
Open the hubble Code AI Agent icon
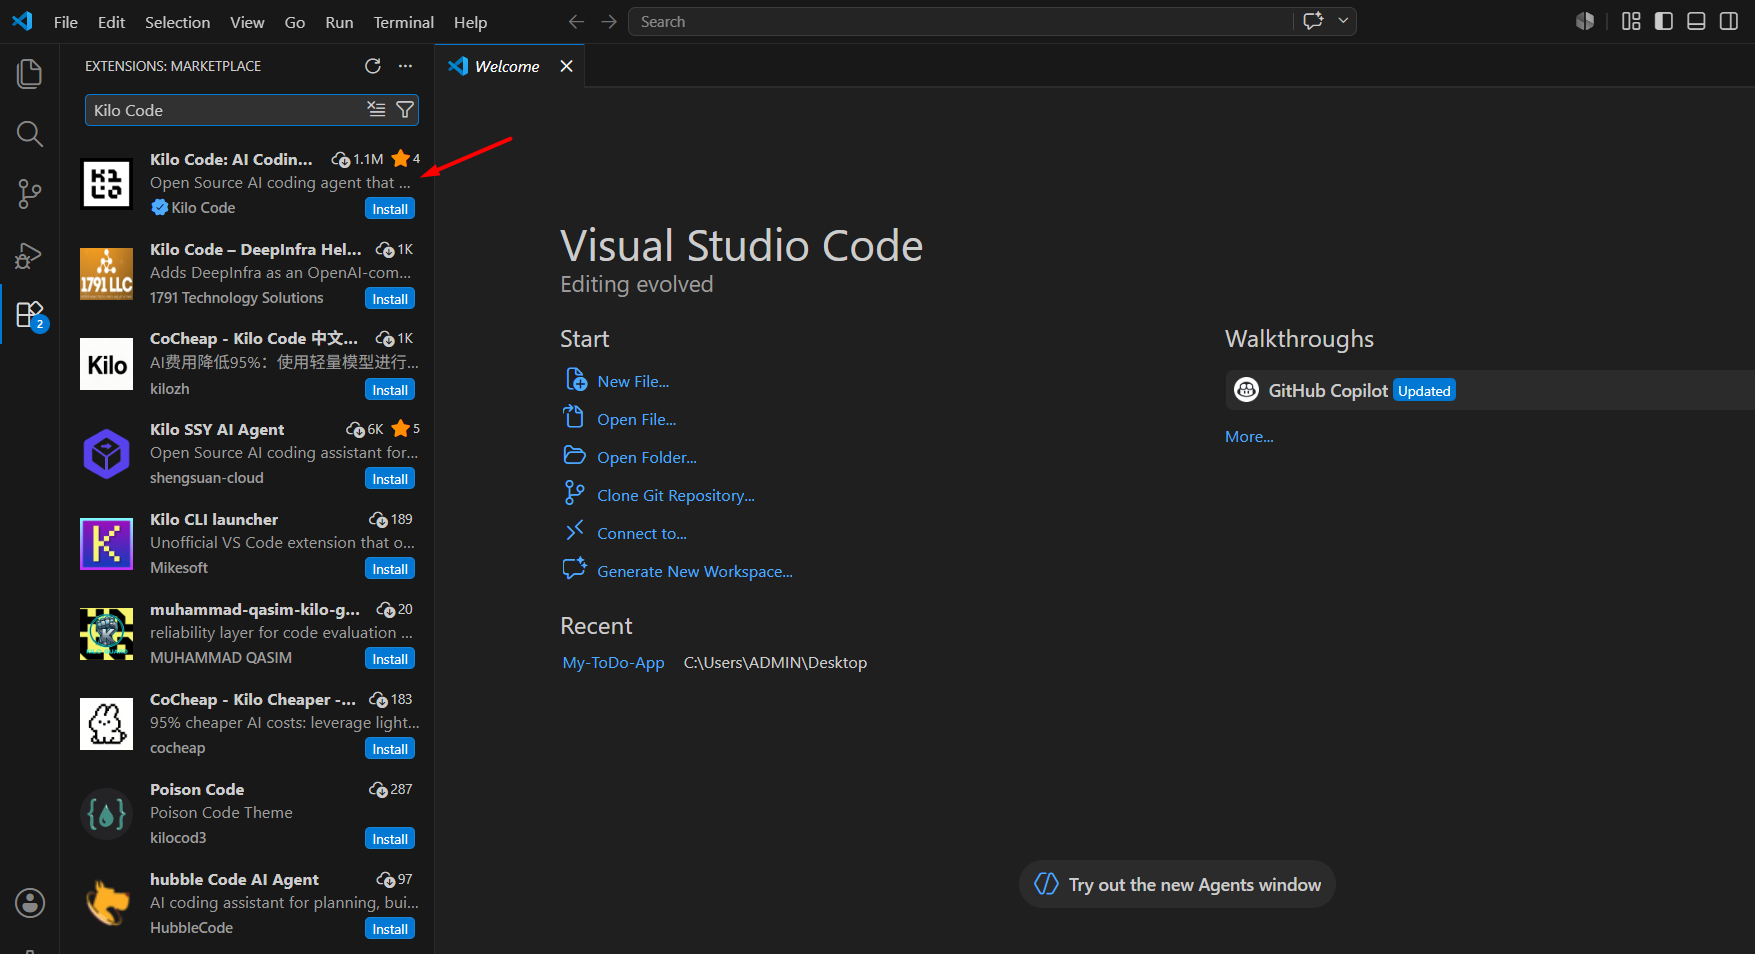(106, 904)
